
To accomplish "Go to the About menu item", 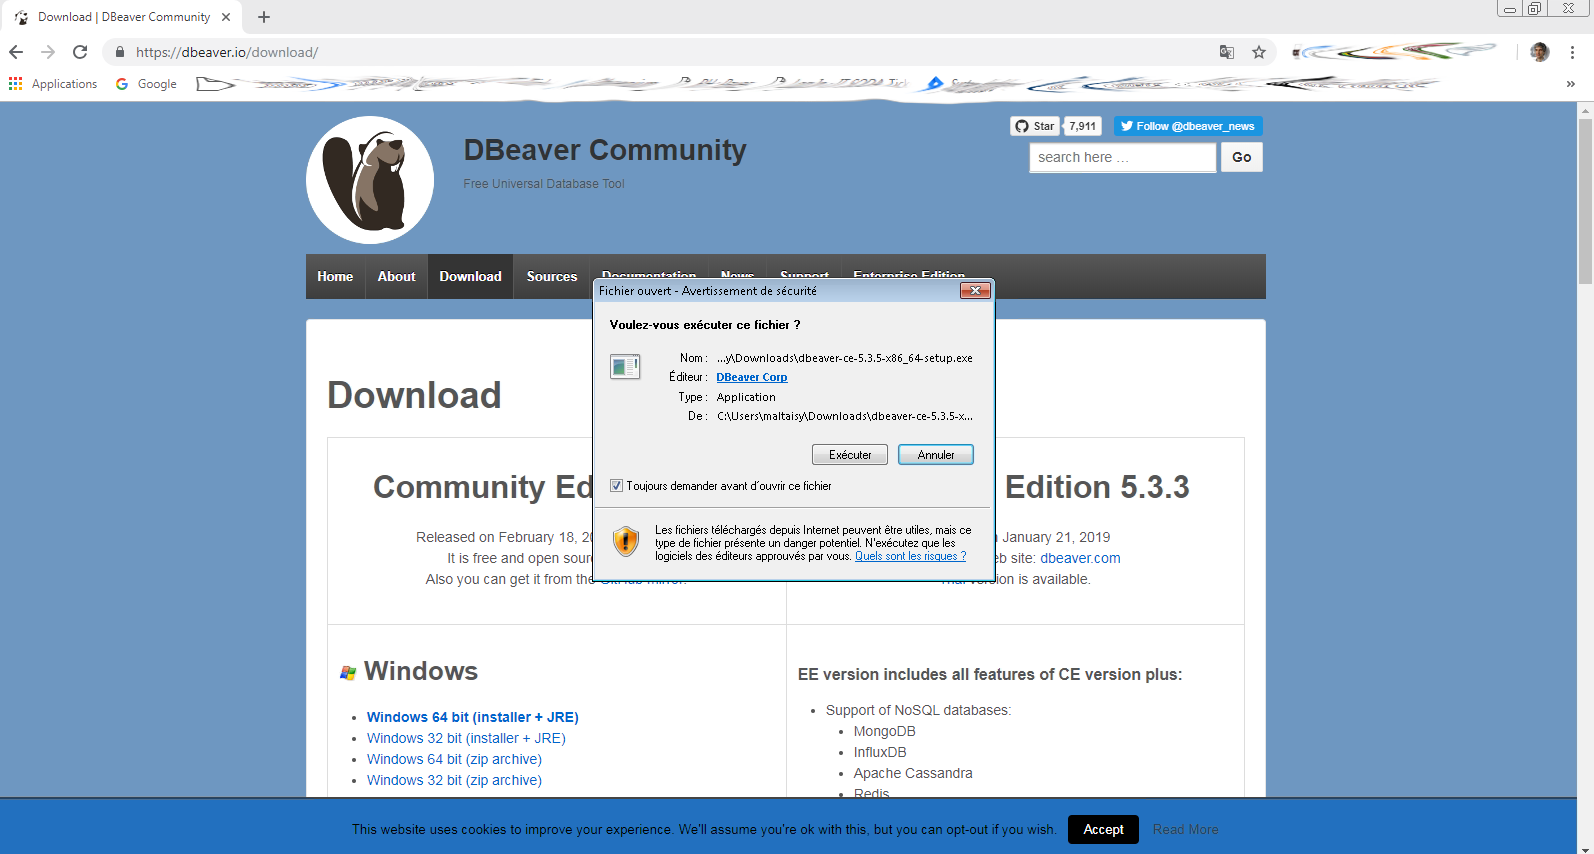I will pyautogui.click(x=396, y=277).
